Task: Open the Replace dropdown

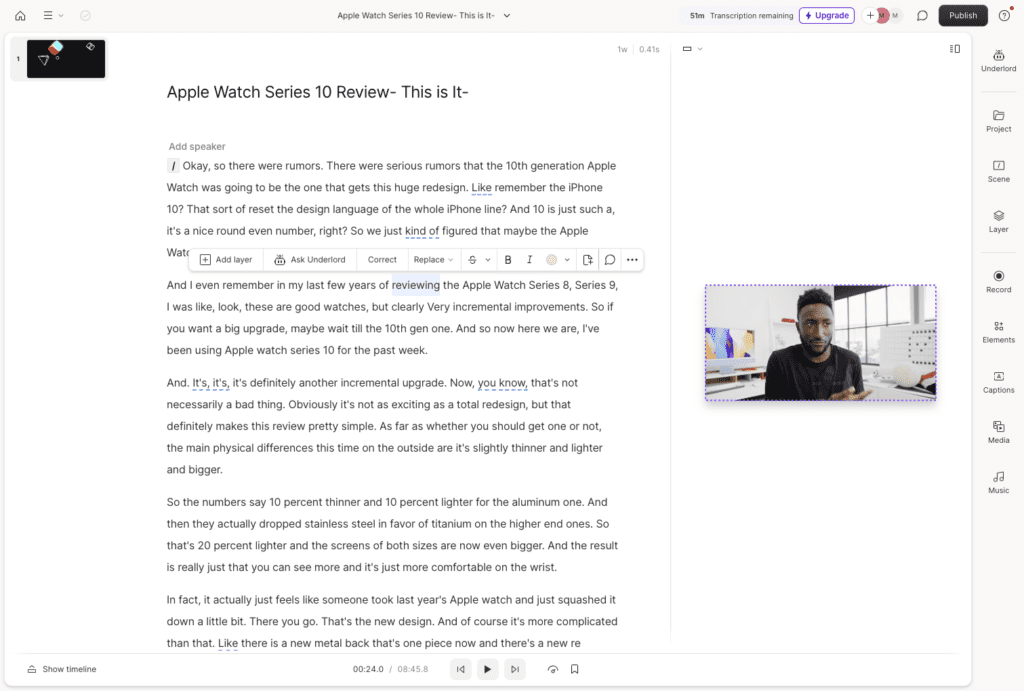Action: coord(433,260)
